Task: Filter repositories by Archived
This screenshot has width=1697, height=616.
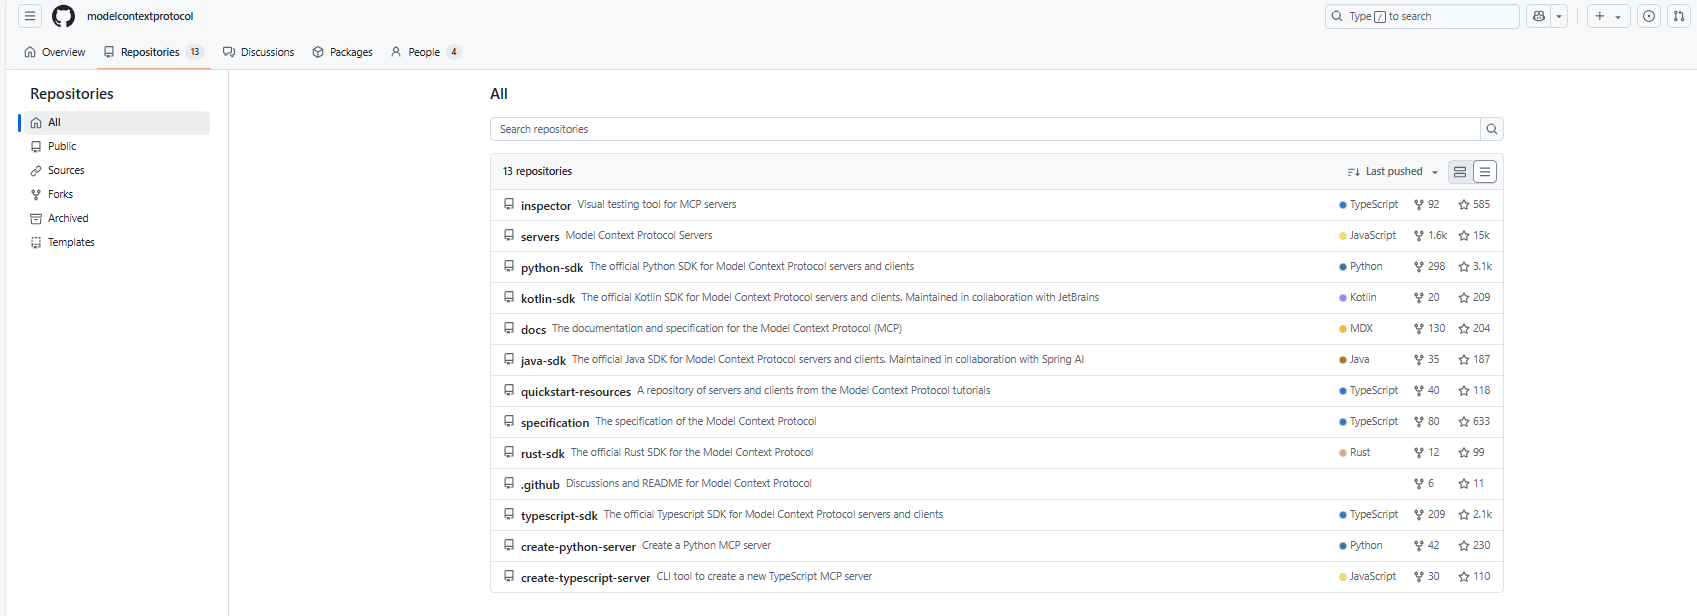Action: (x=68, y=218)
